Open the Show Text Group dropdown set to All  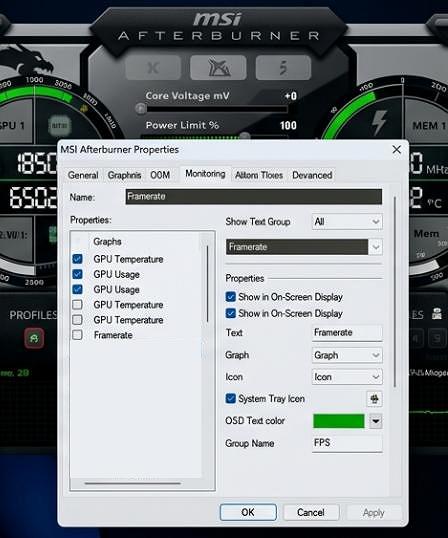coord(347,222)
